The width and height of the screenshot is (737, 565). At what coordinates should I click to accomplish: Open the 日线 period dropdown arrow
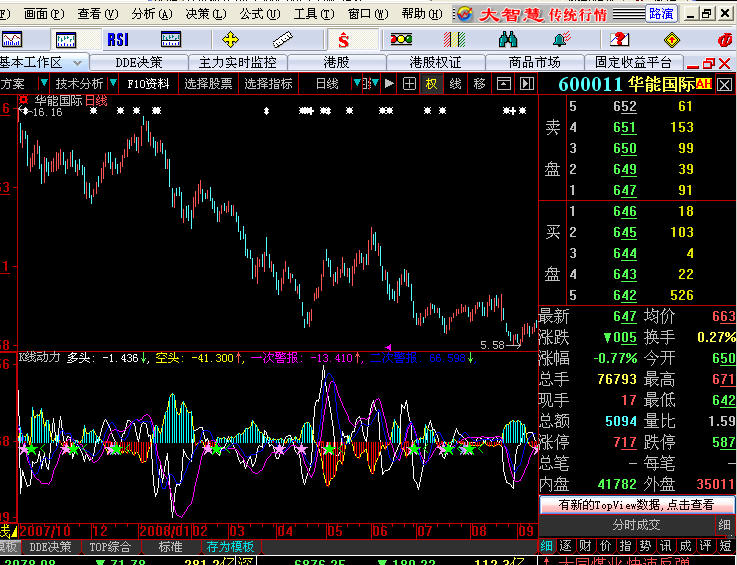pyautogui.click(x=357, y=83)
